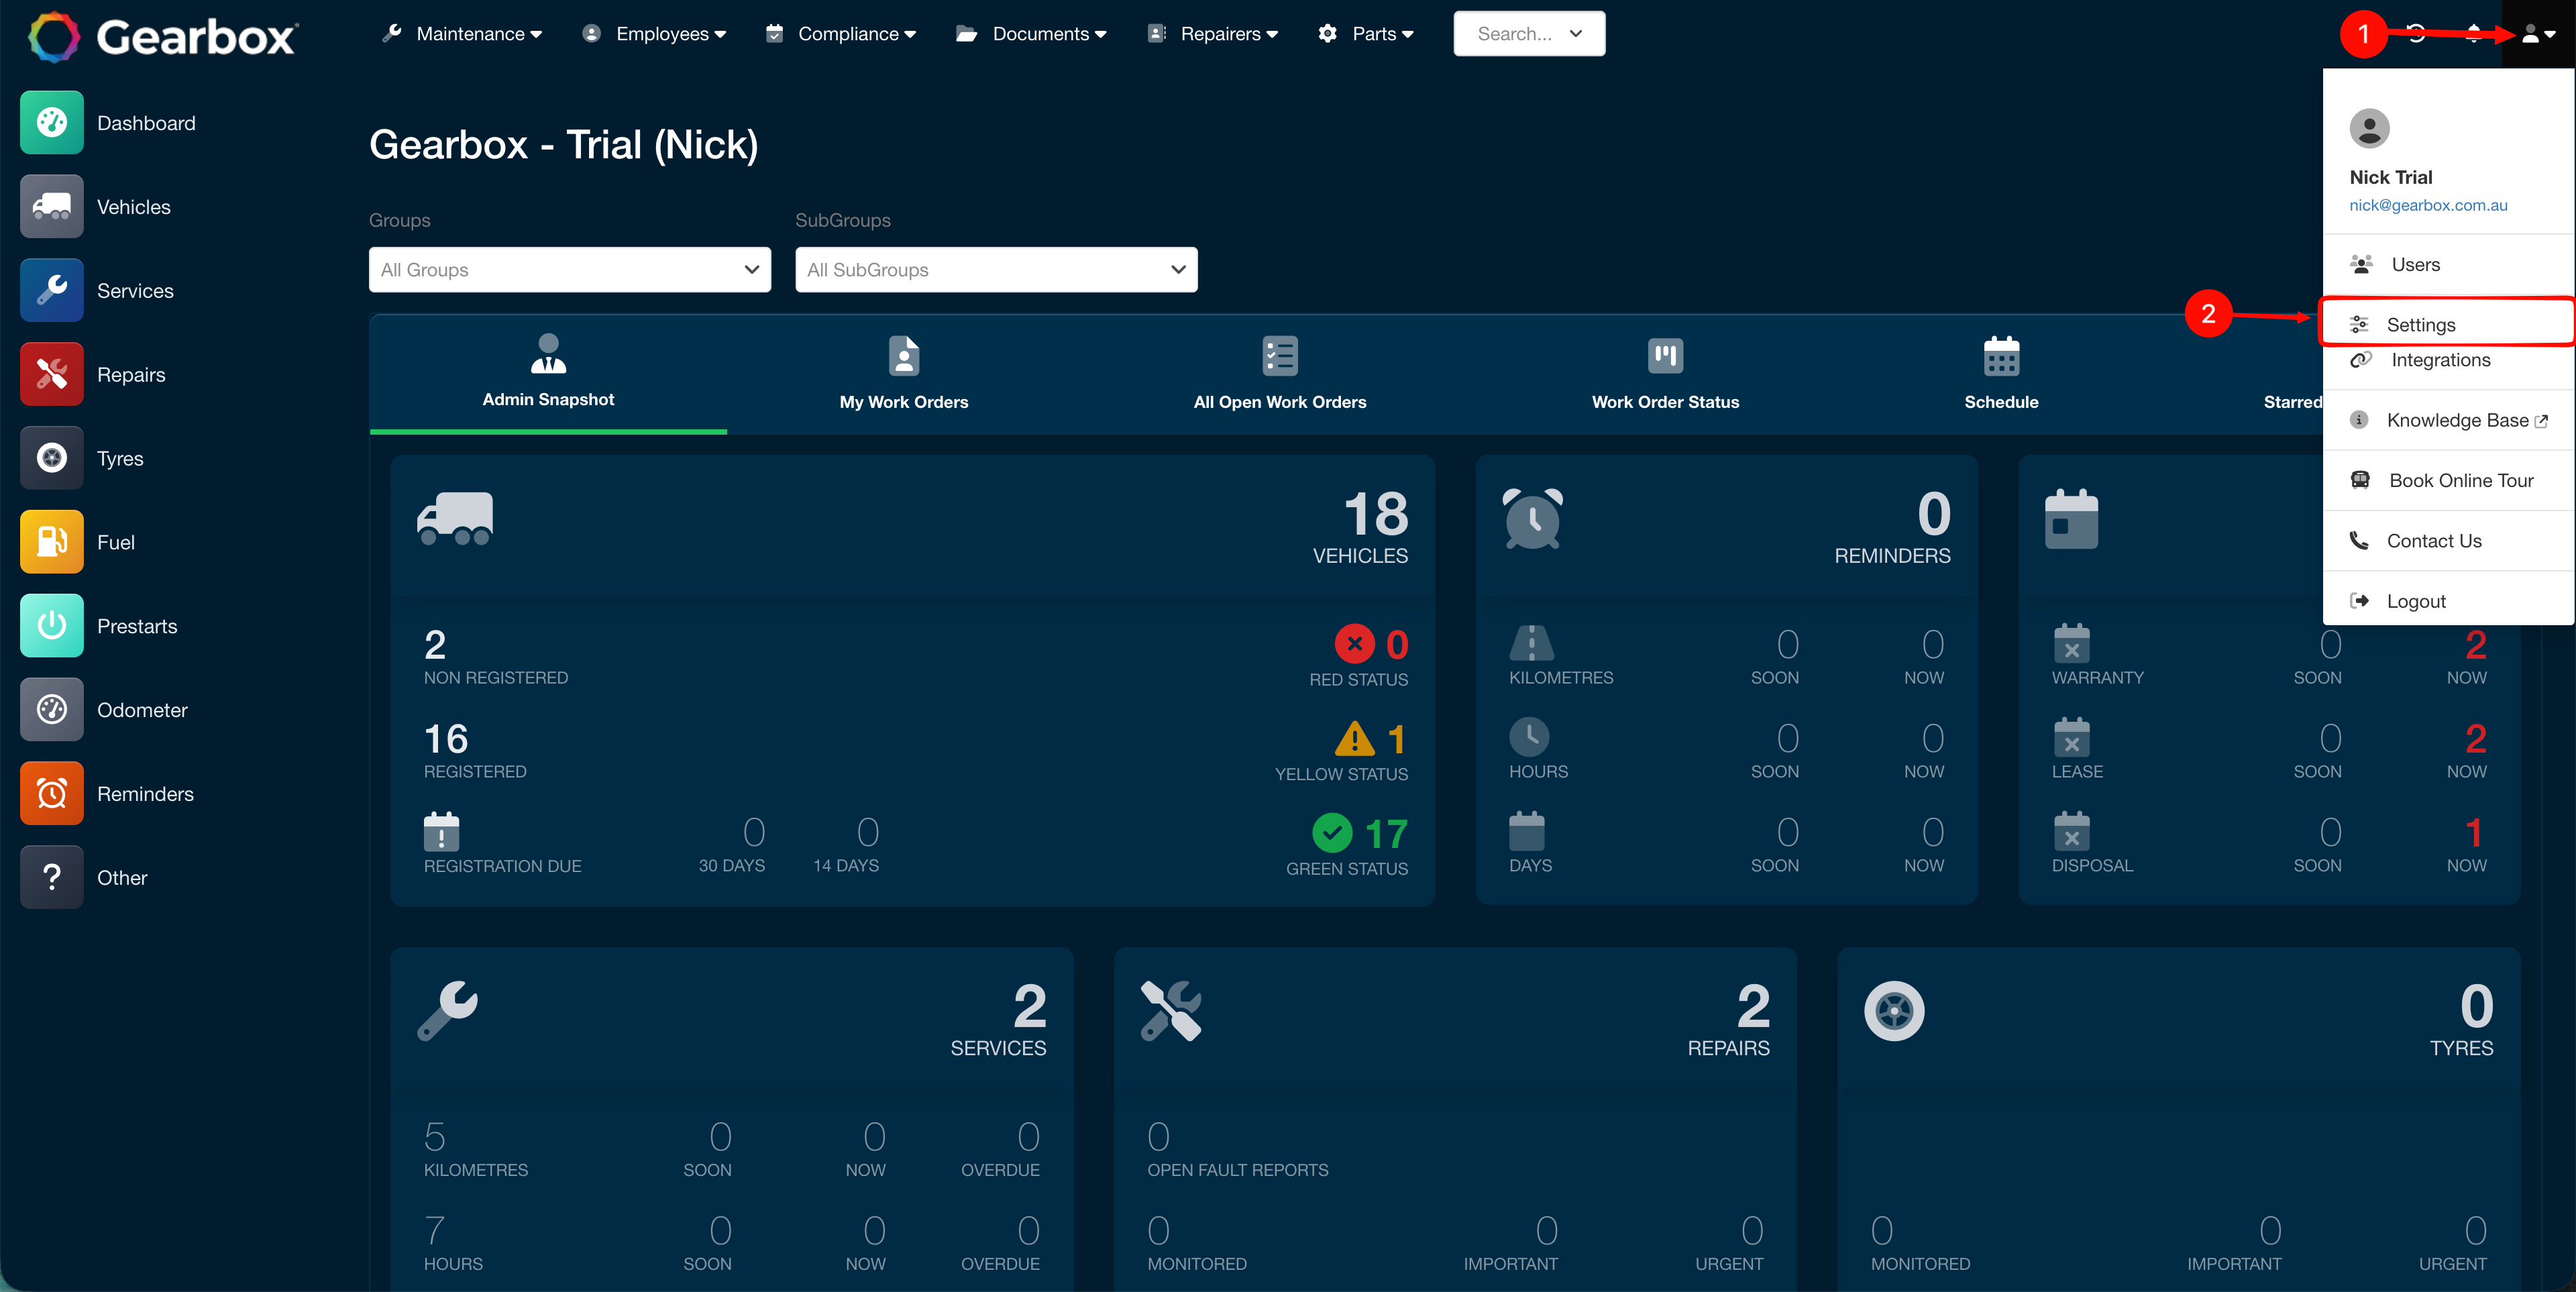The height and width of the screenshot is (1292, 2576).
Task: Select Contact Us in account menu
Action: coord(2448,541)
